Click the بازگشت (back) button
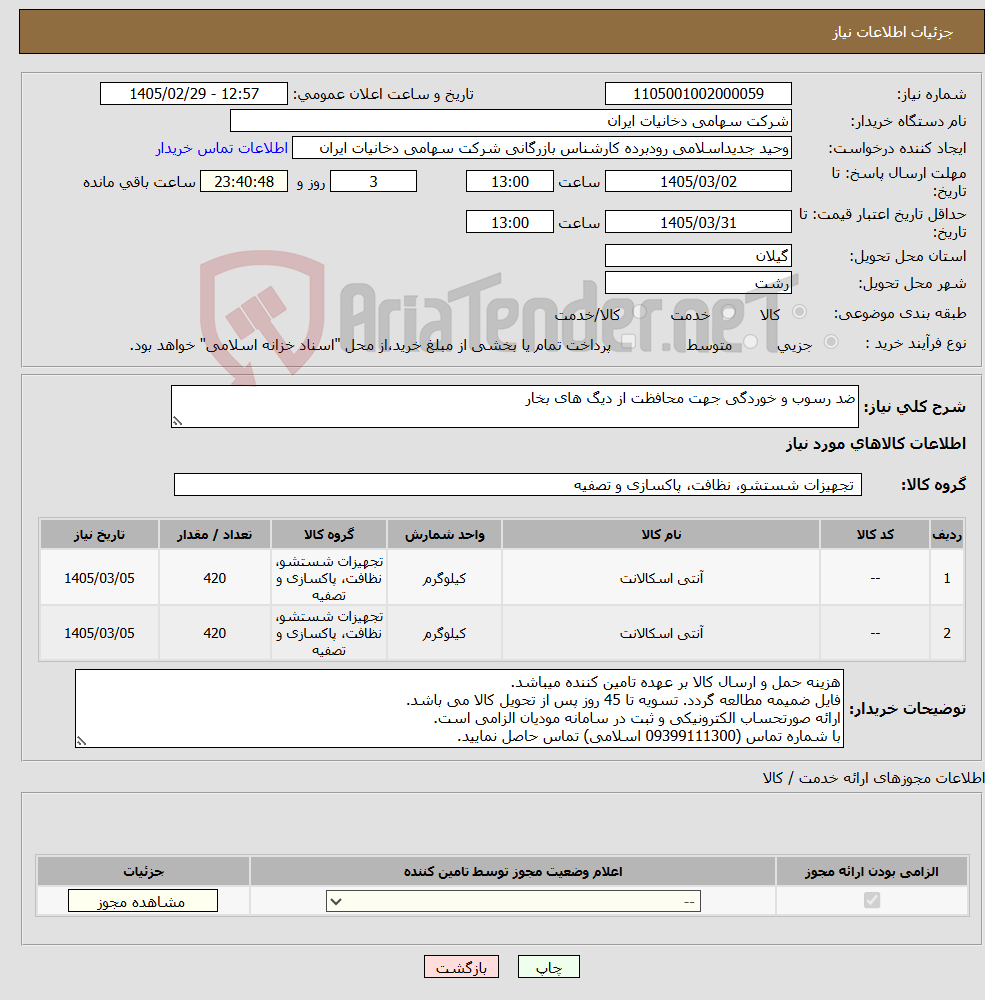985x1000 pixels. click(x=461, y=967)
